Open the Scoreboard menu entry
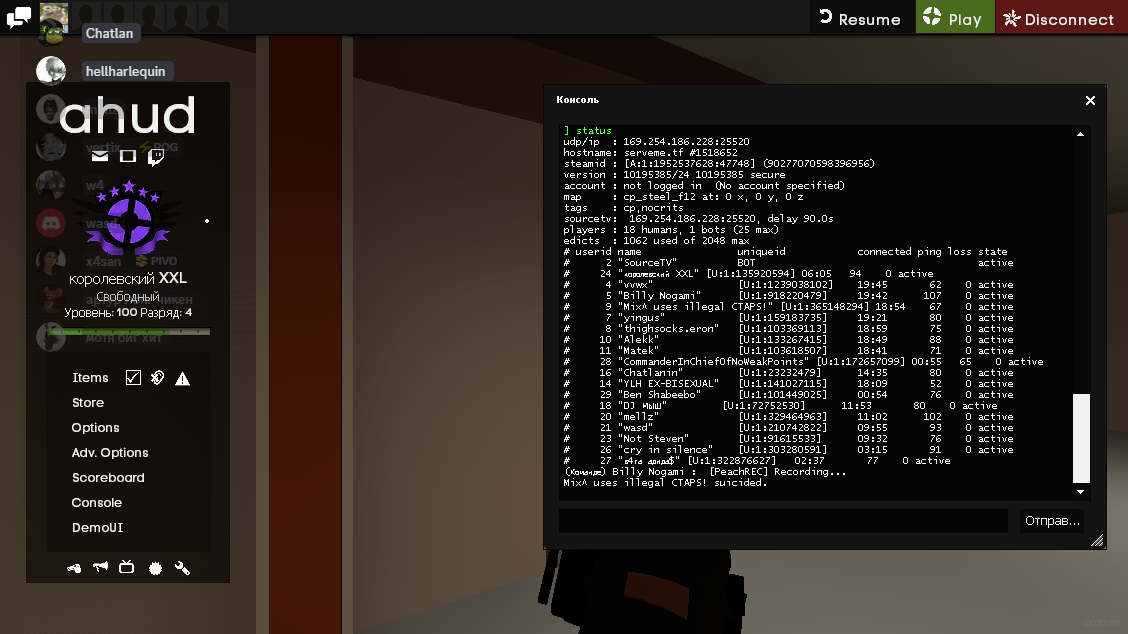The width and height of the screenshot is (1128, 634). pyautogui.click(x=108, y=478)
